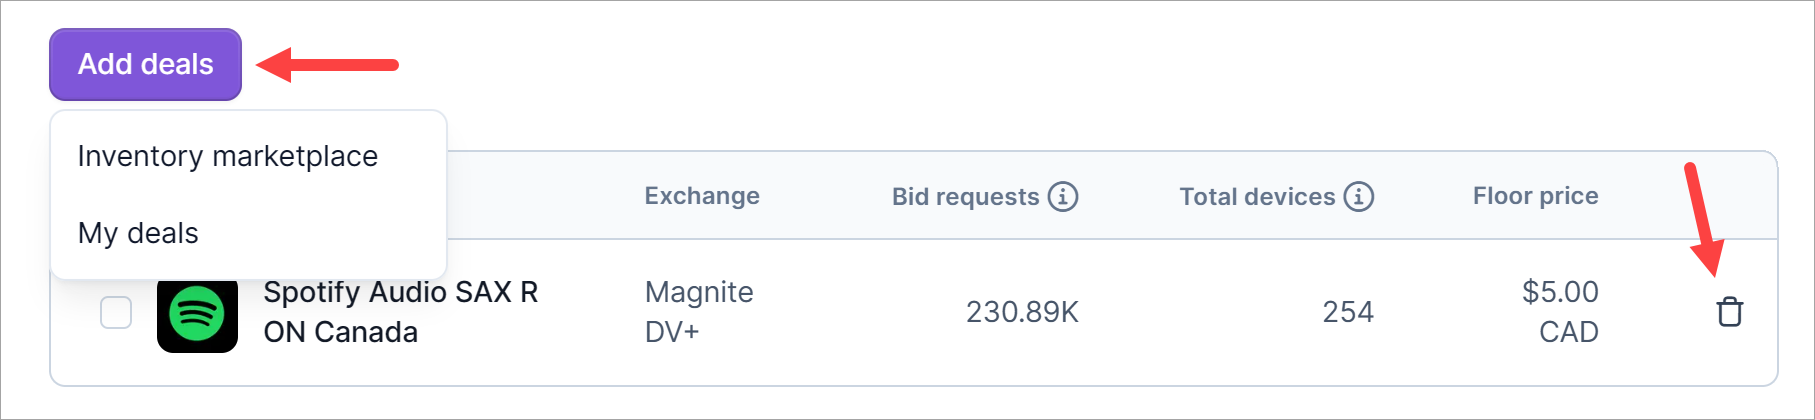Choose Inventory marketplace from the menu
This screenshot has width=1815, height=420.
coord(228,156)
